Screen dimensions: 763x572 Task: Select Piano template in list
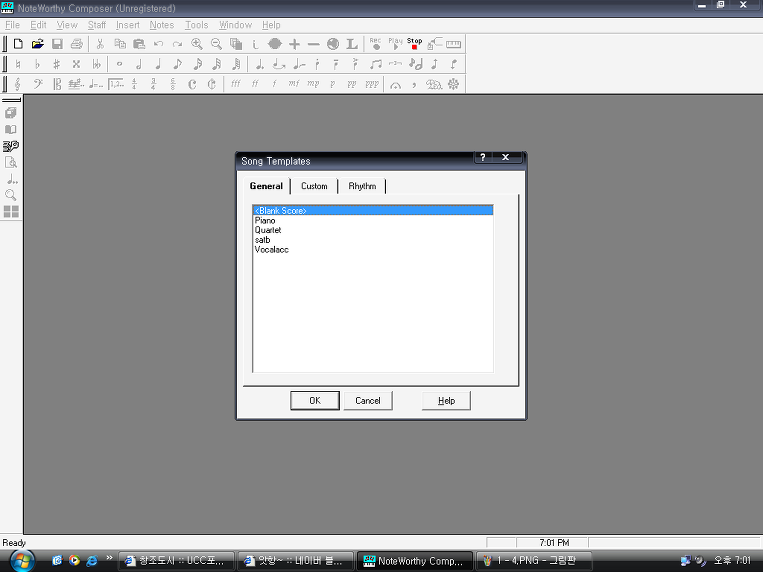click(x=373, y=220)
